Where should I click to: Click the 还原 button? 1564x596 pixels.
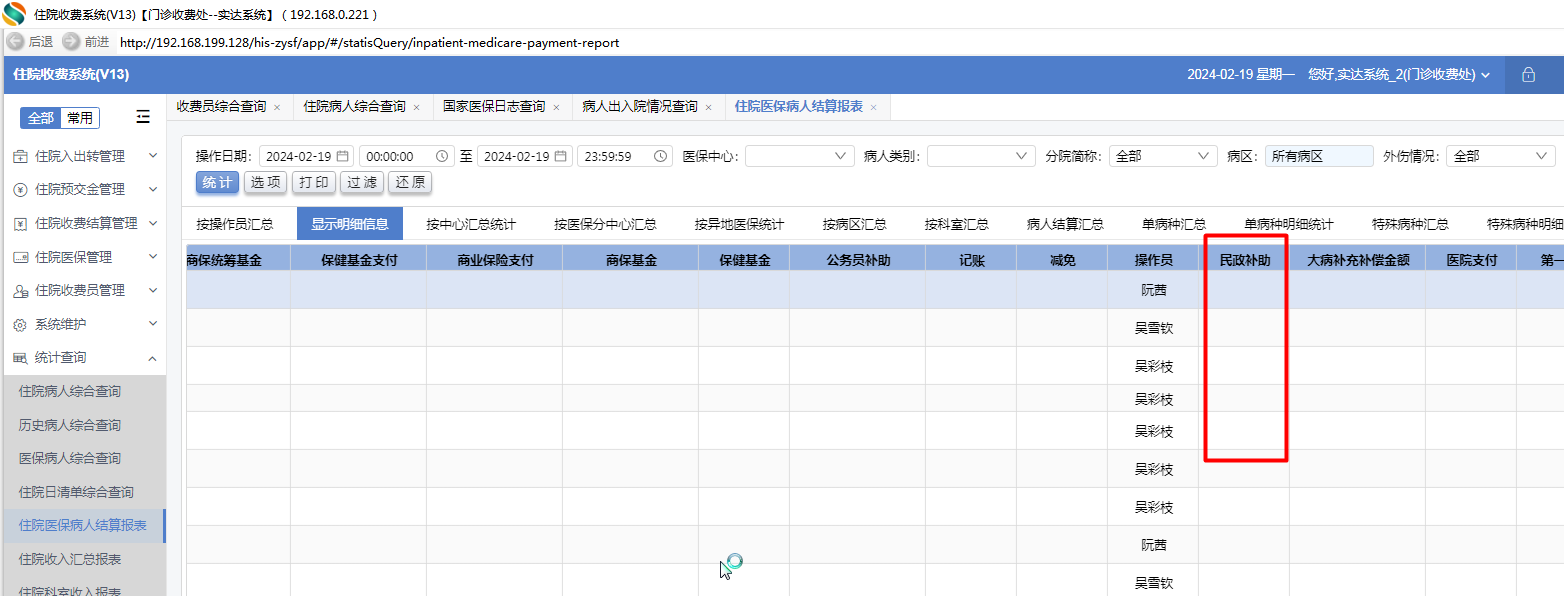coord(410,183)
